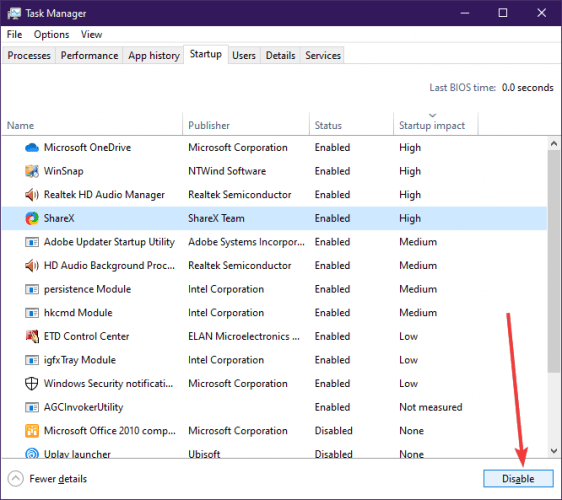The image size is (562, 500).
Task: Select the AGCInvokerUtility name
Action: click(84, 407)
